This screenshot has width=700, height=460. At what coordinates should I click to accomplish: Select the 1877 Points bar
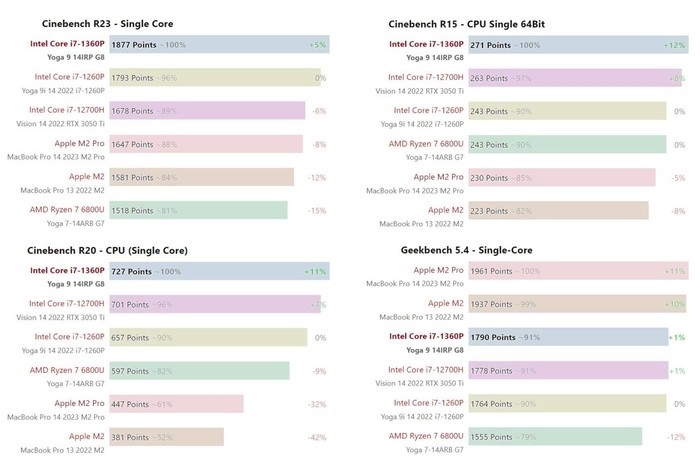(258, 45)
